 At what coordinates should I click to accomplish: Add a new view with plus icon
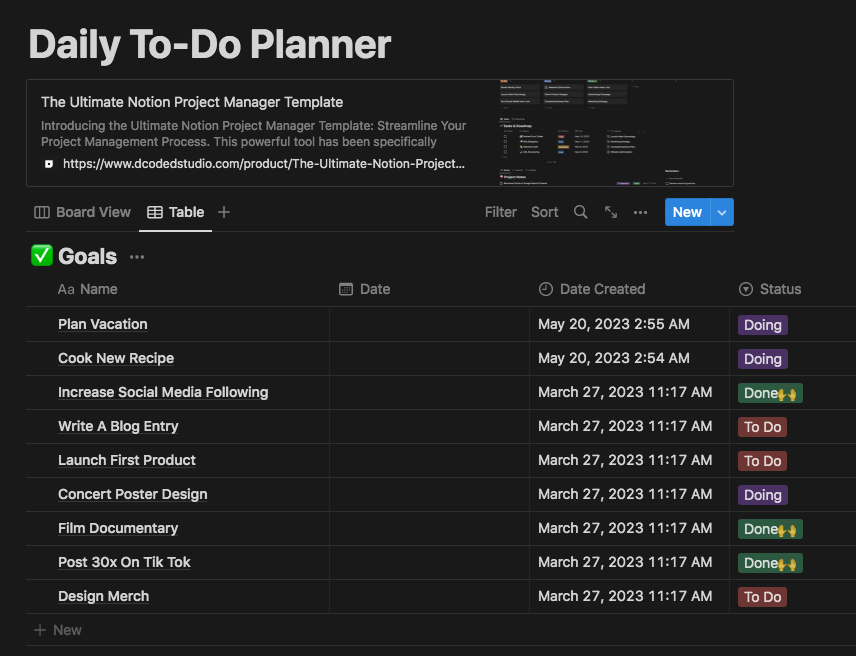pyautogui.click(x=224, y=212)
